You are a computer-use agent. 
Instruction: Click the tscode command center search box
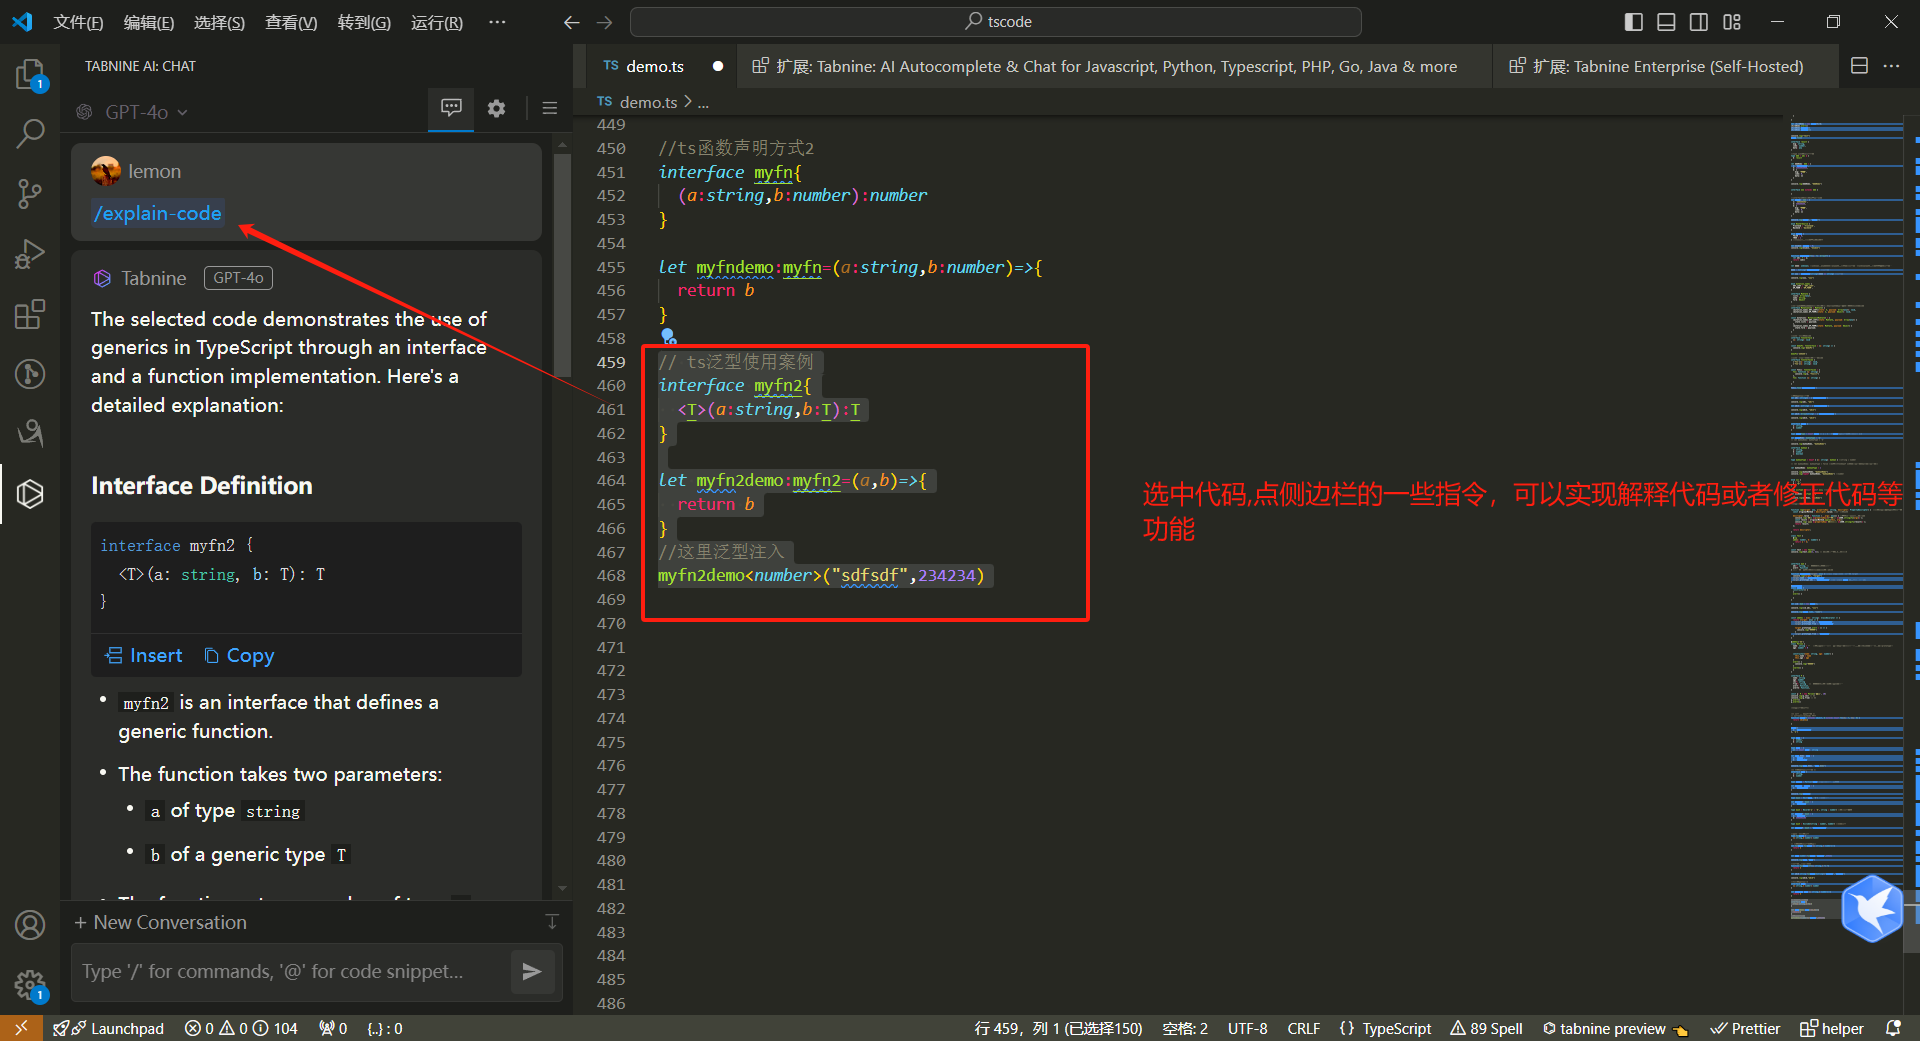click(996, 22)
